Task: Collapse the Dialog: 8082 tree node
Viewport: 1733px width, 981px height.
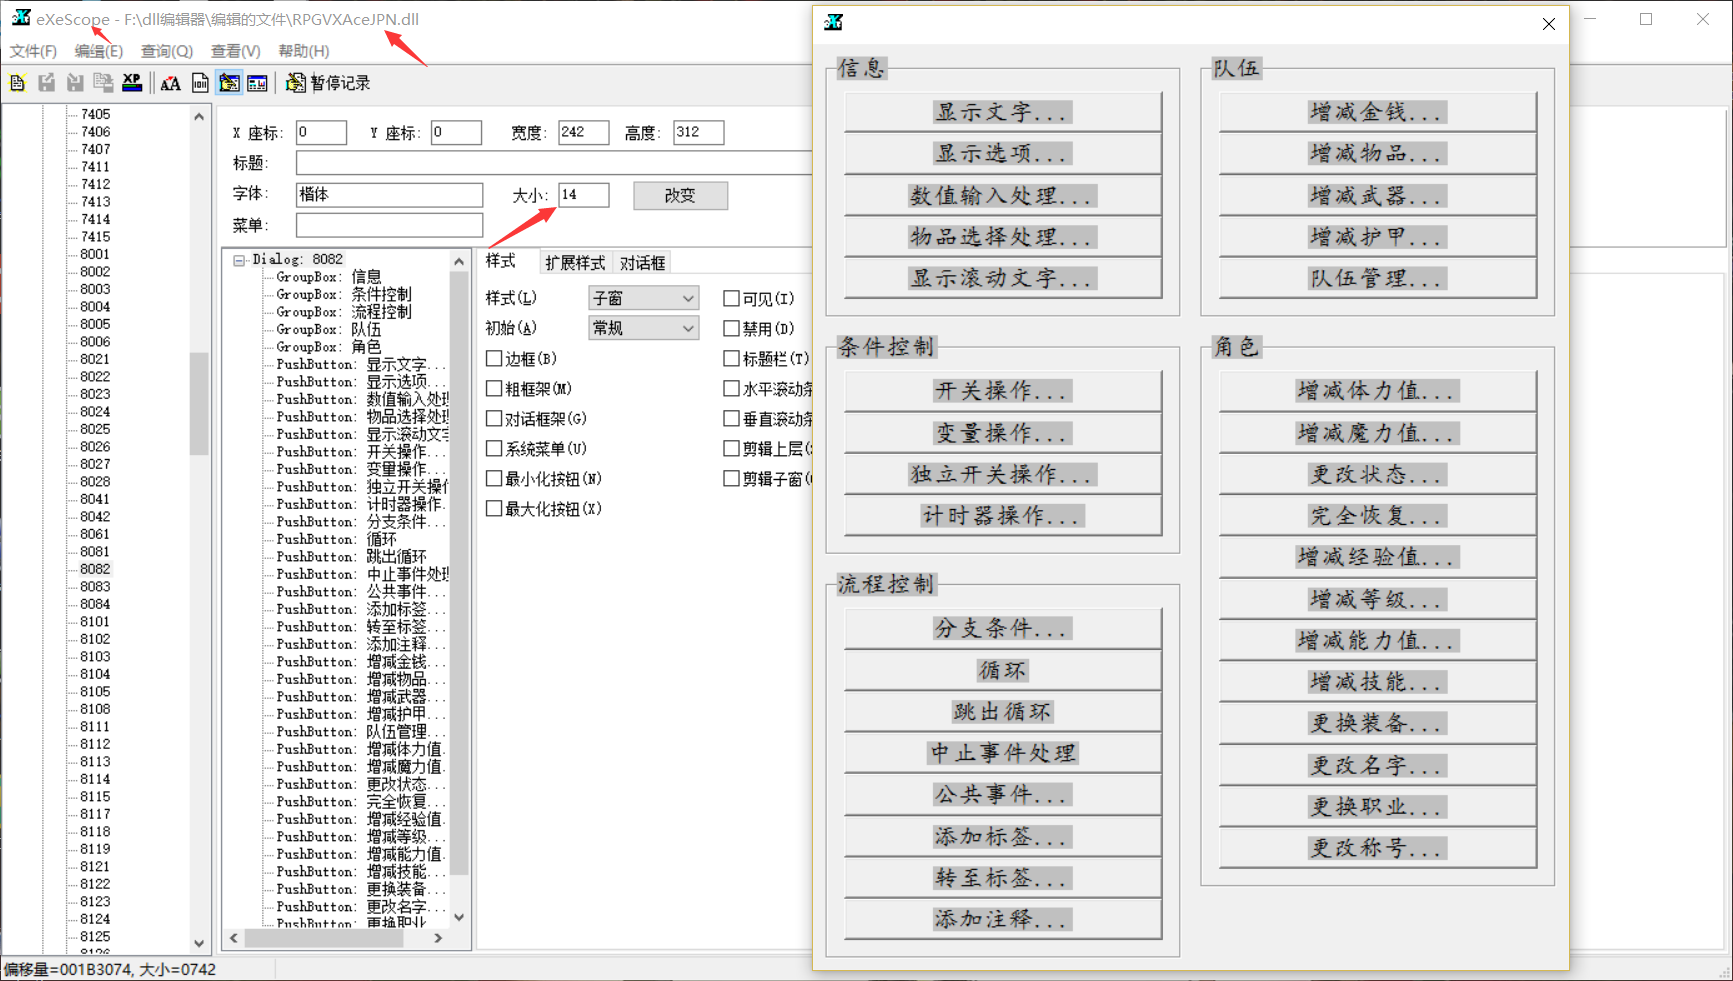Action: click(239, 260)
